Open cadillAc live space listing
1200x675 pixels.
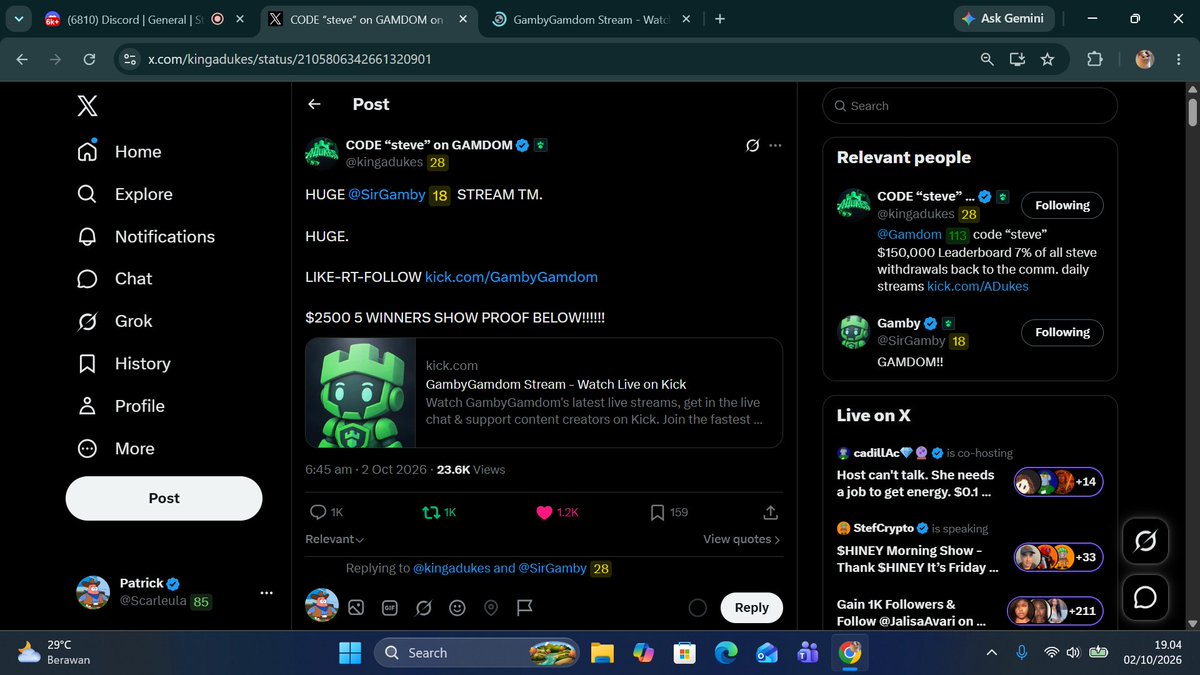970,472
